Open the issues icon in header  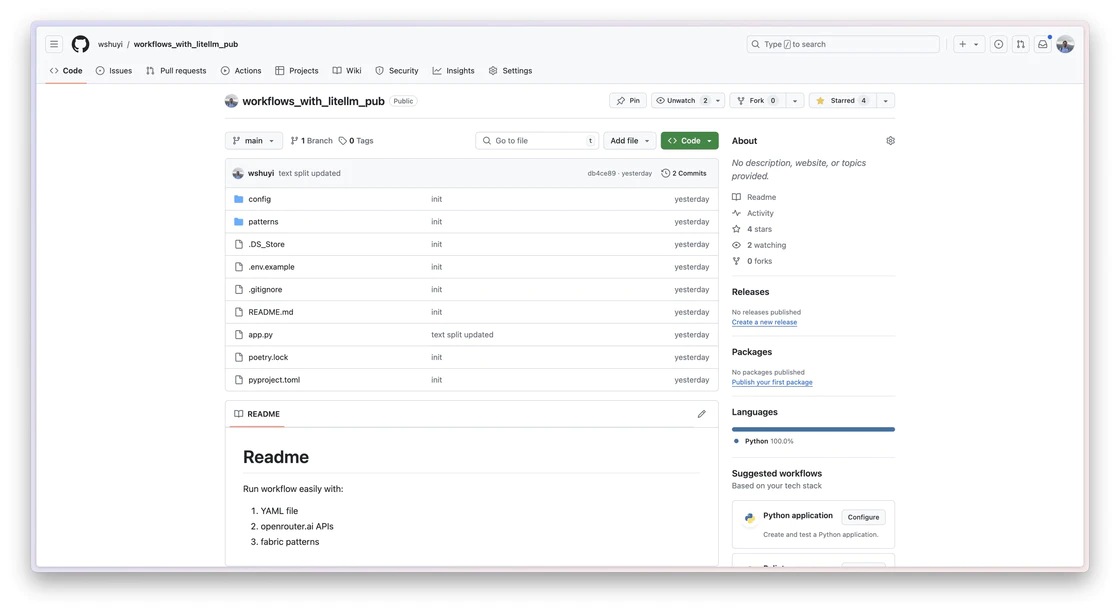(999, 44)
